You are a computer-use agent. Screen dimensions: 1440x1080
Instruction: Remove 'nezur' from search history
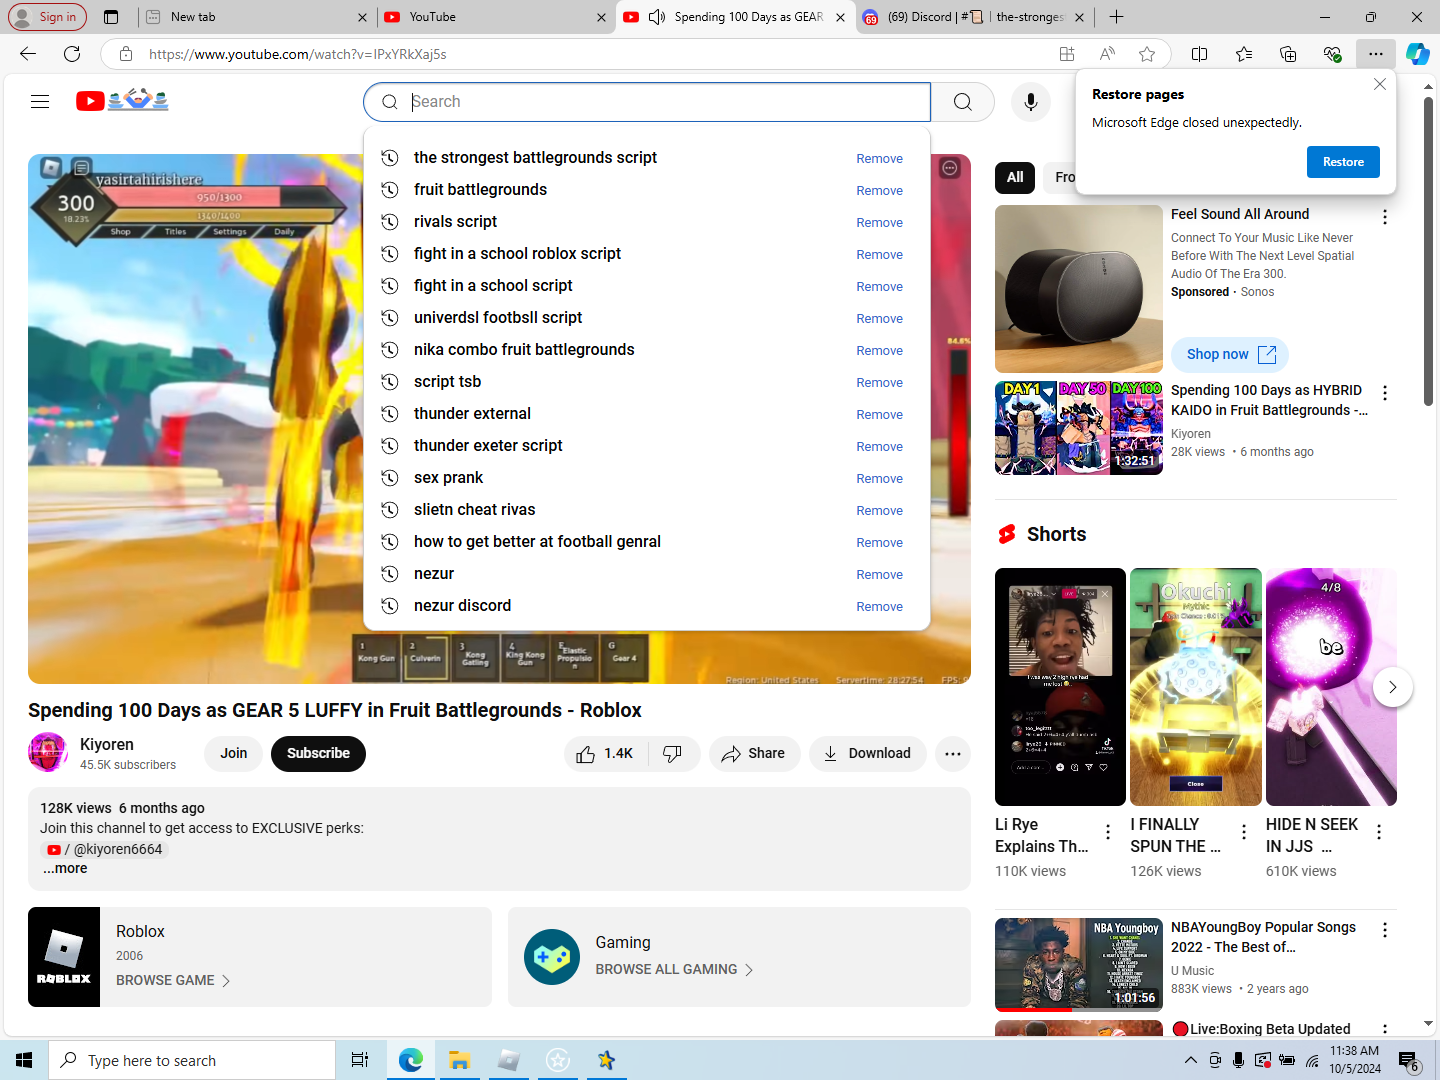879,575
